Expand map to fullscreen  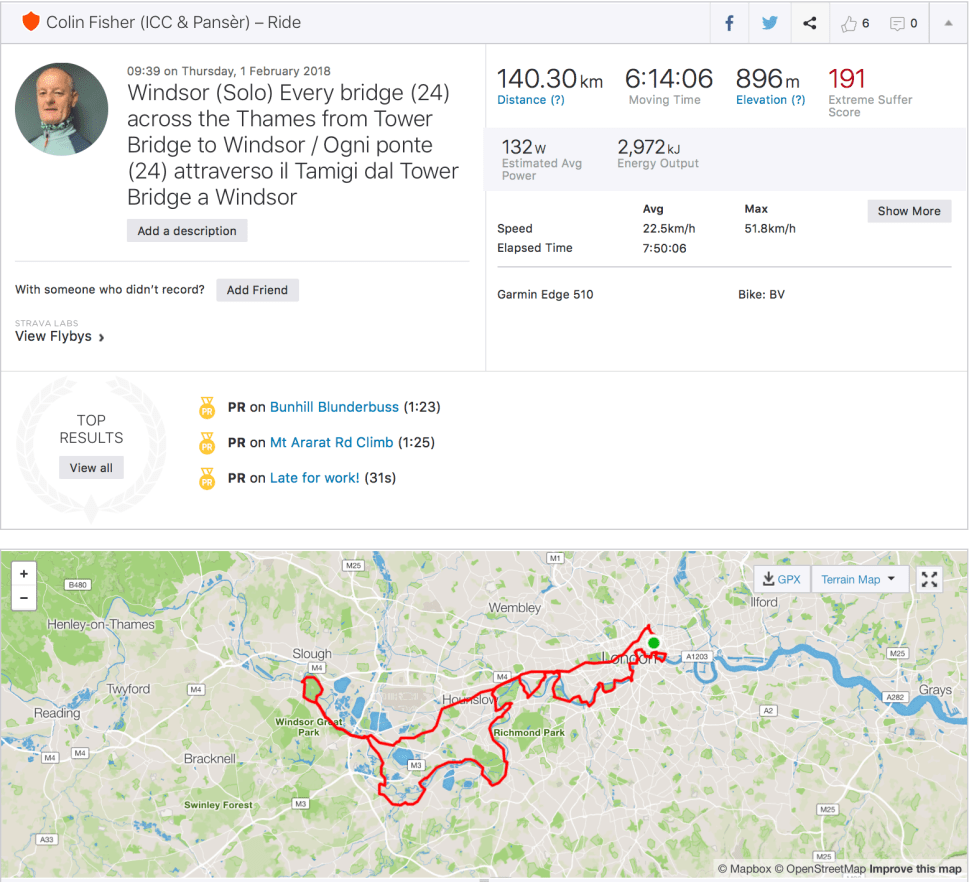(x=930, y=579)
